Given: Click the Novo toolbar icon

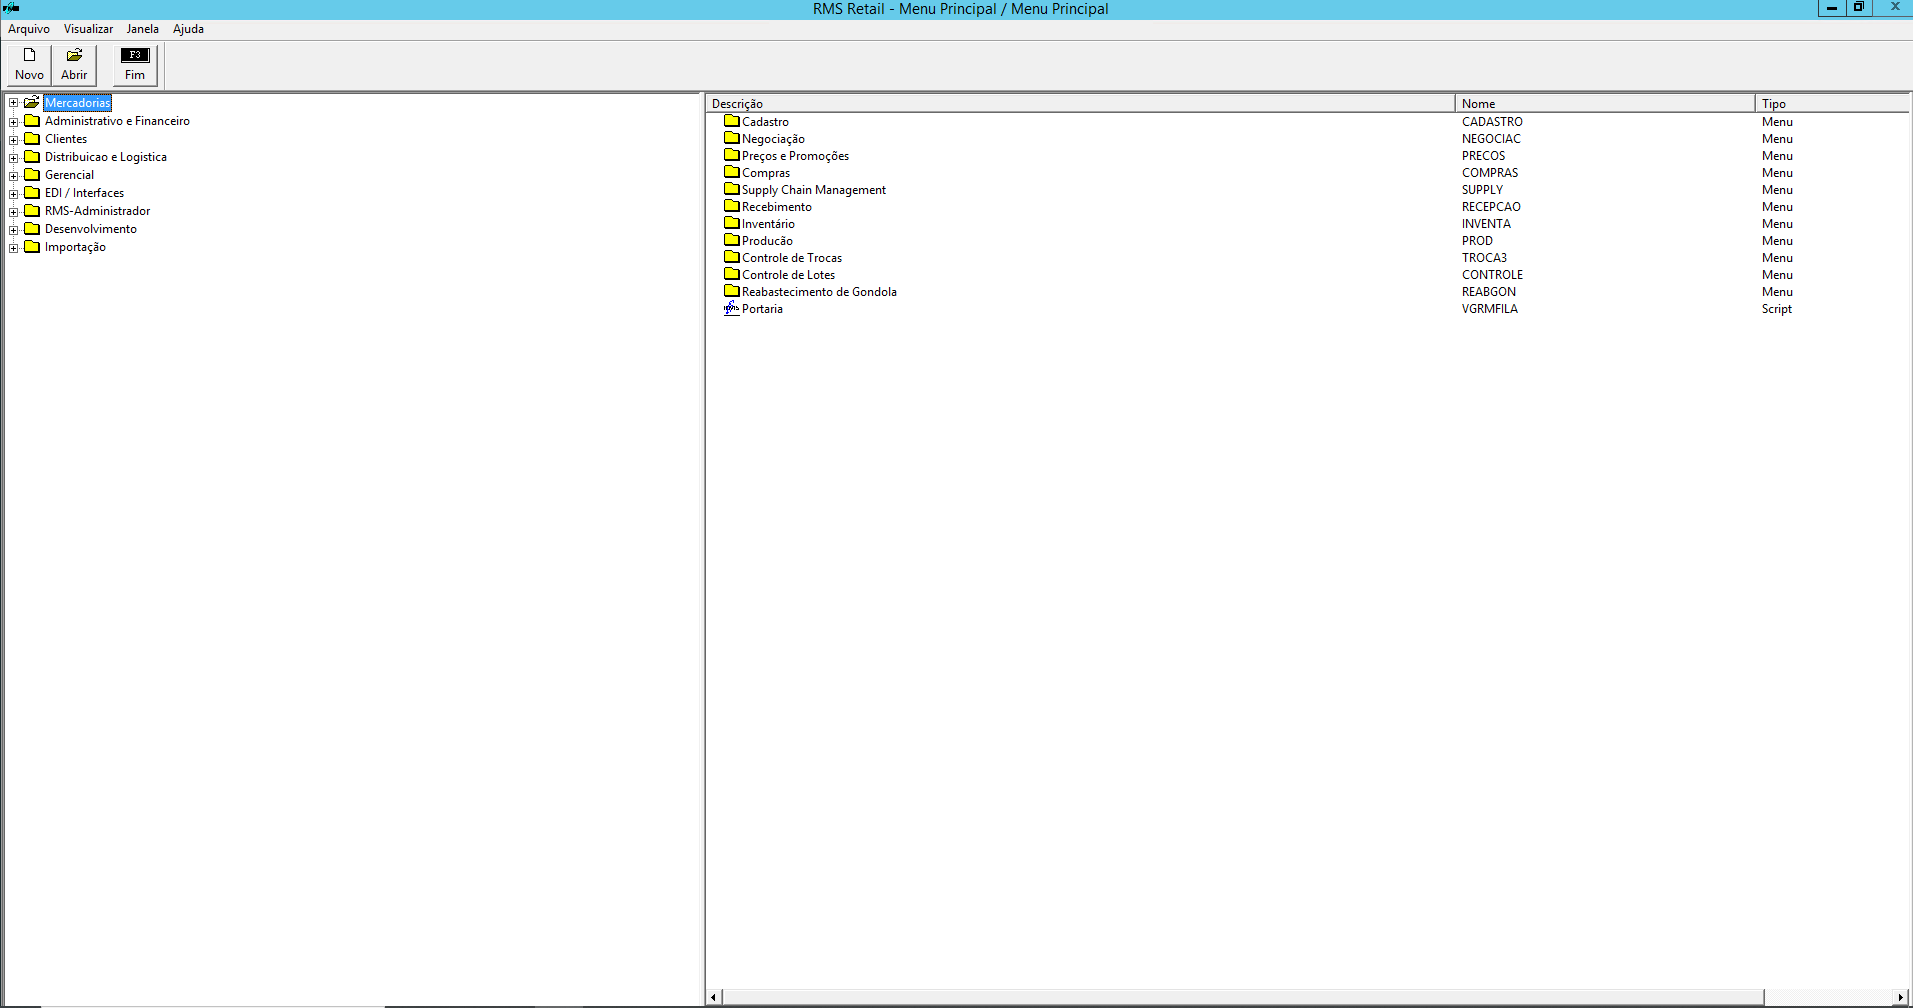Looking at the screenshot, I should (30, 55).
